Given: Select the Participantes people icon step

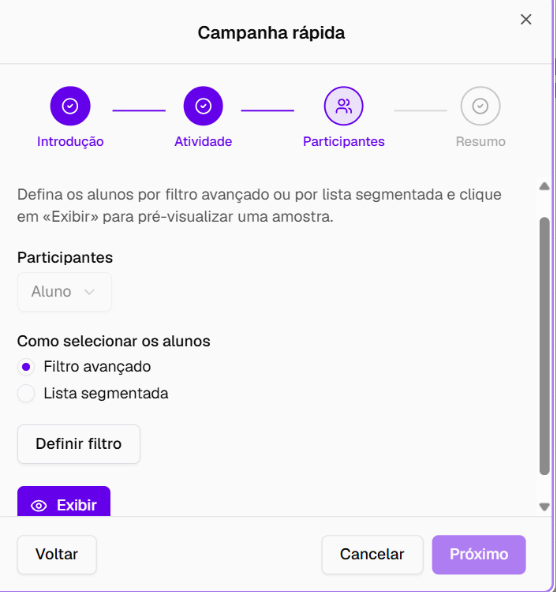Looking at the screenshot, I should [x=343, y=106].
